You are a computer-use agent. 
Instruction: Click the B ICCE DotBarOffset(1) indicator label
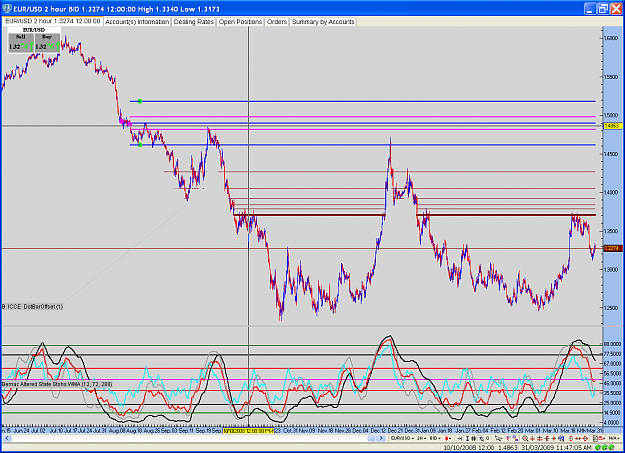[x=32, y=306]
